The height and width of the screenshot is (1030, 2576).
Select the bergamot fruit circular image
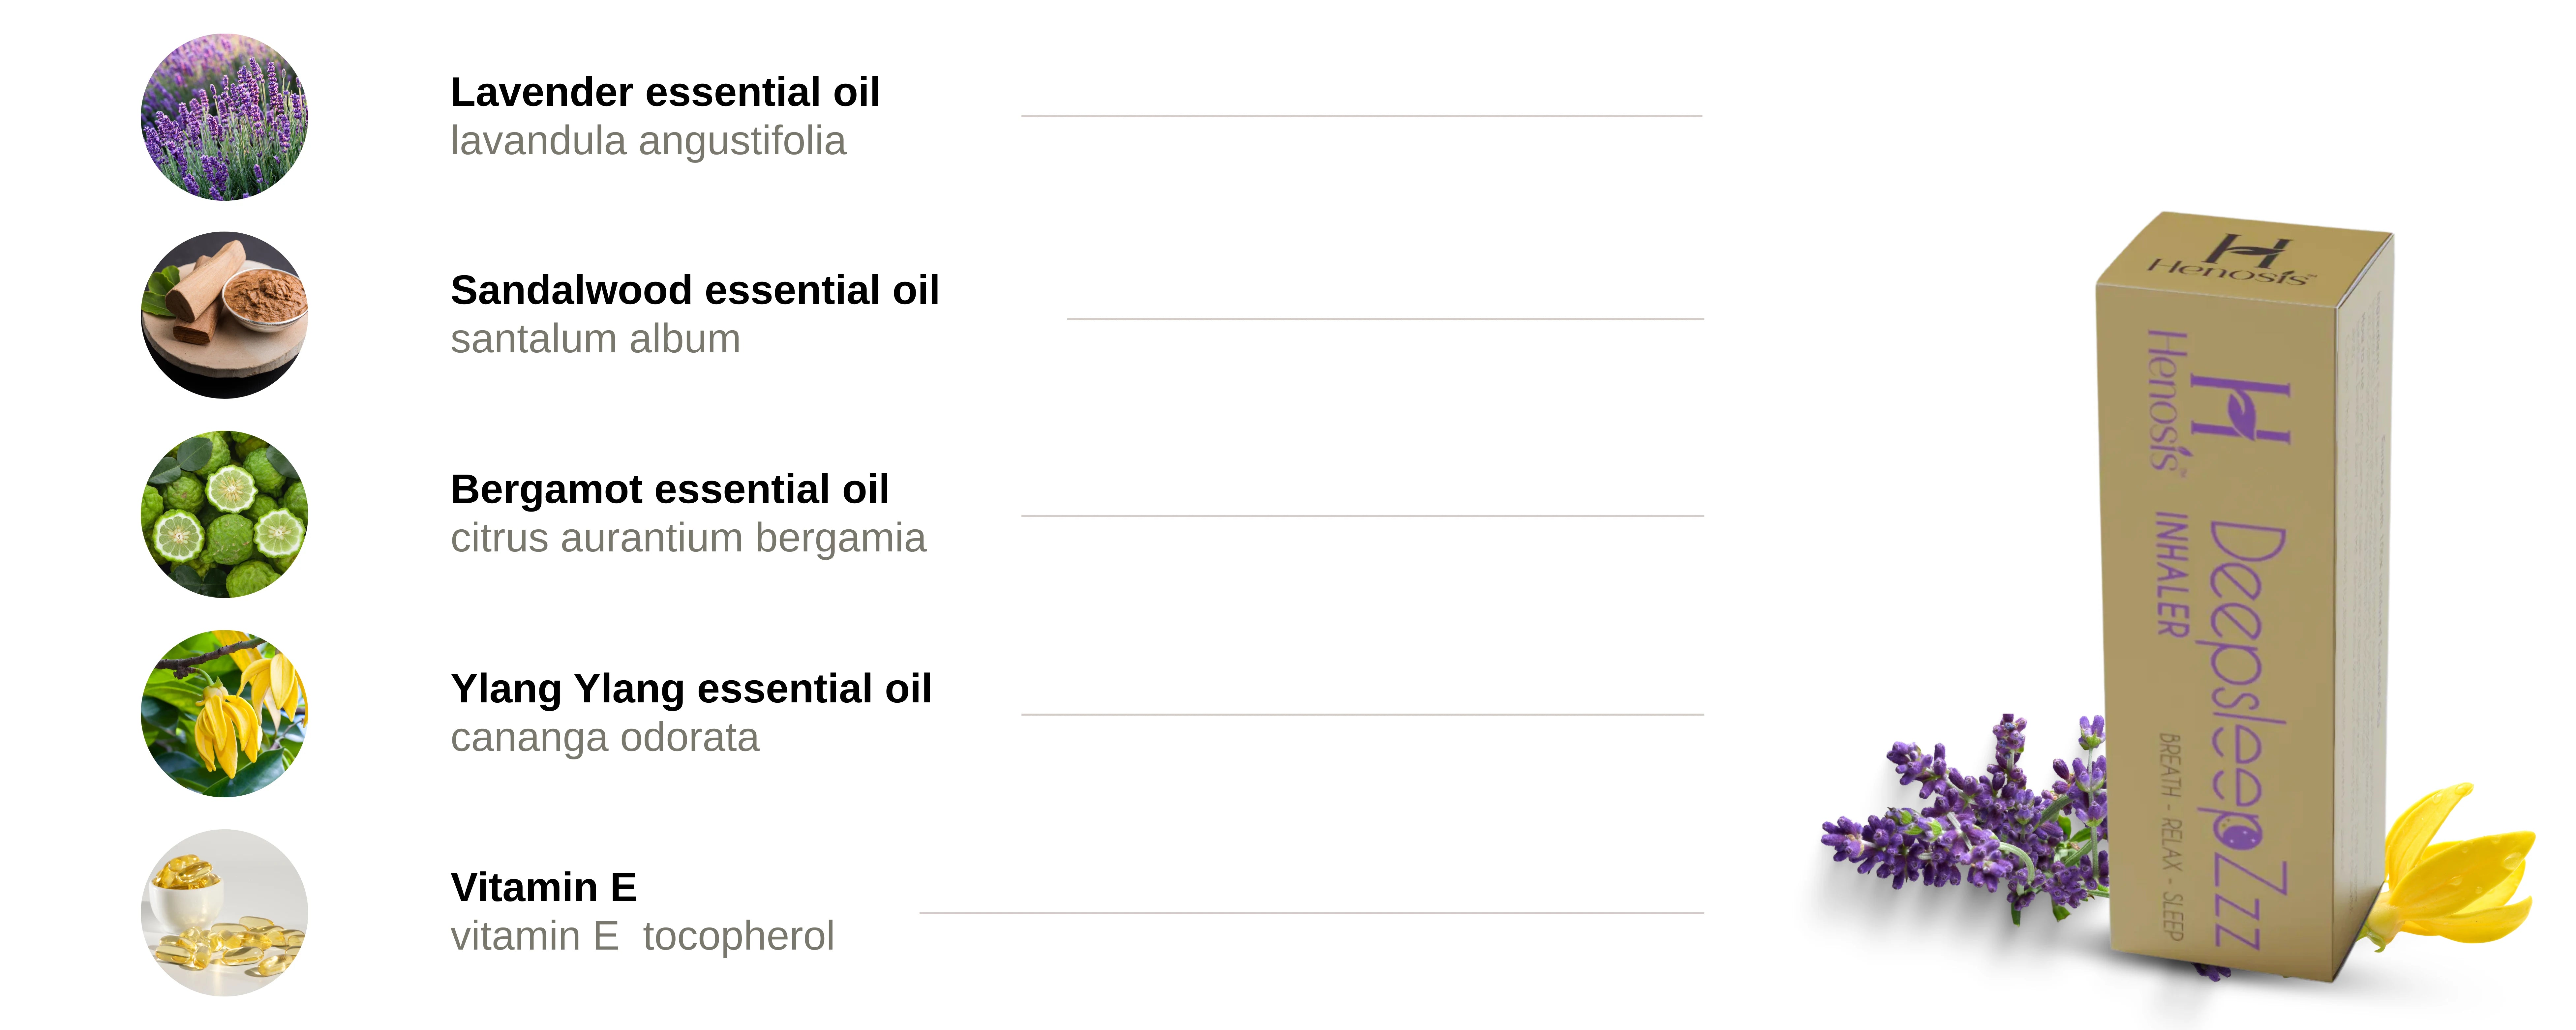click(x=224, y=514)
